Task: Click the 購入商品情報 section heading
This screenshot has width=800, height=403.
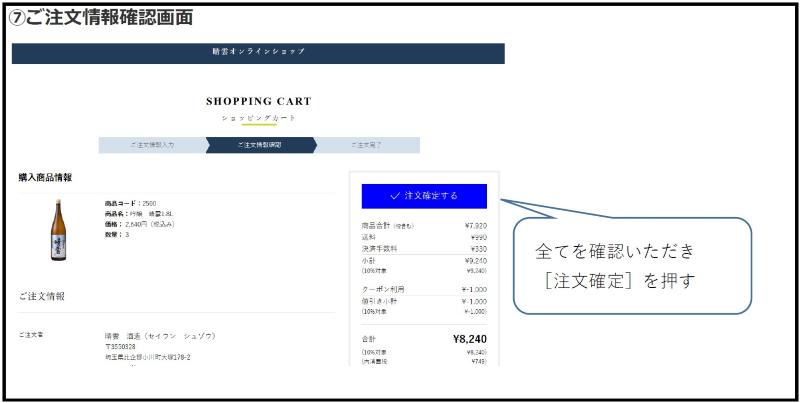Action: [x=45, y=177]
